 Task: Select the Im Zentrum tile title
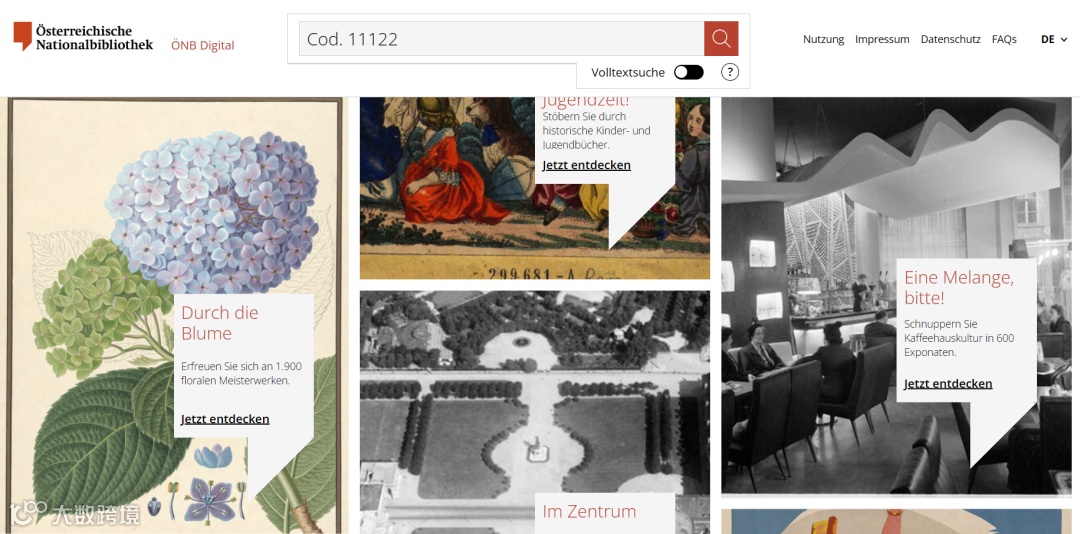click(x=589, y=511)
